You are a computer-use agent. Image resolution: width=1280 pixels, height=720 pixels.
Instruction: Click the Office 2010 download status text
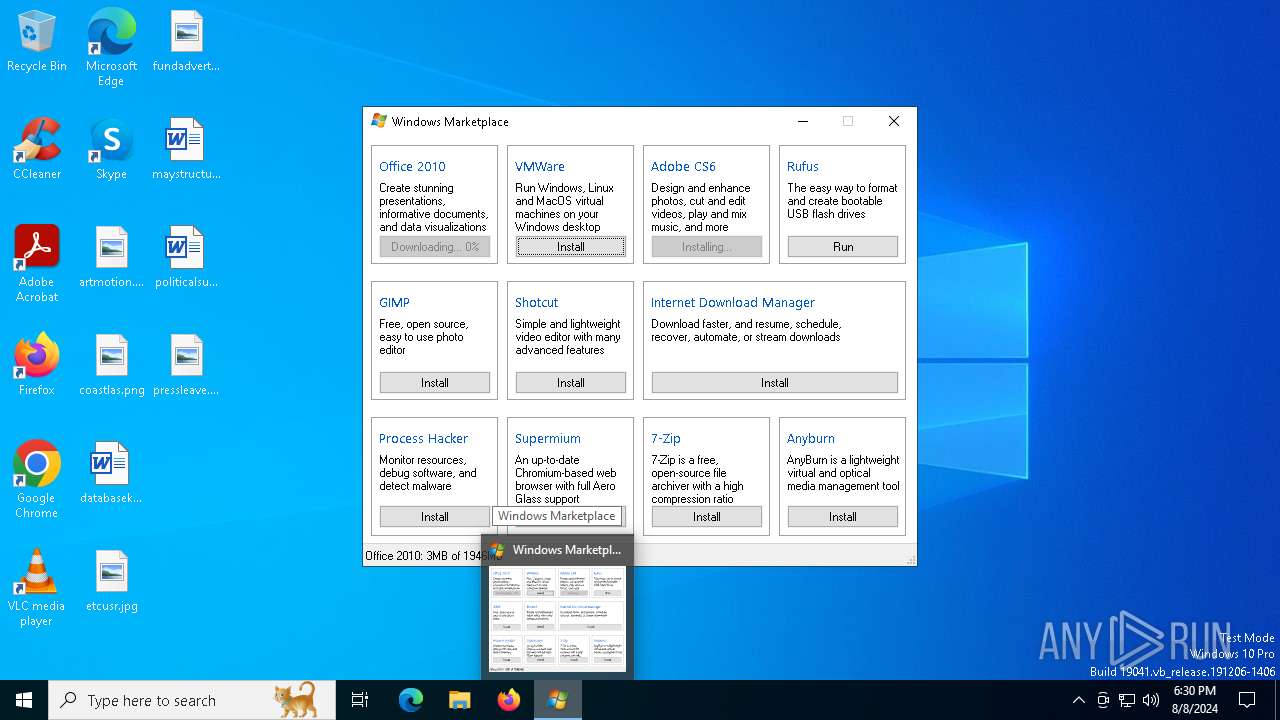(x=432, y=556)
